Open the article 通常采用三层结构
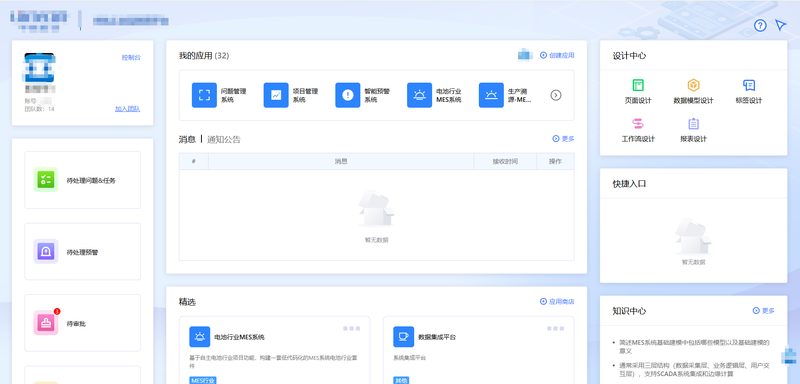Viewport: 800px width, 384px height. pos(694,370)
